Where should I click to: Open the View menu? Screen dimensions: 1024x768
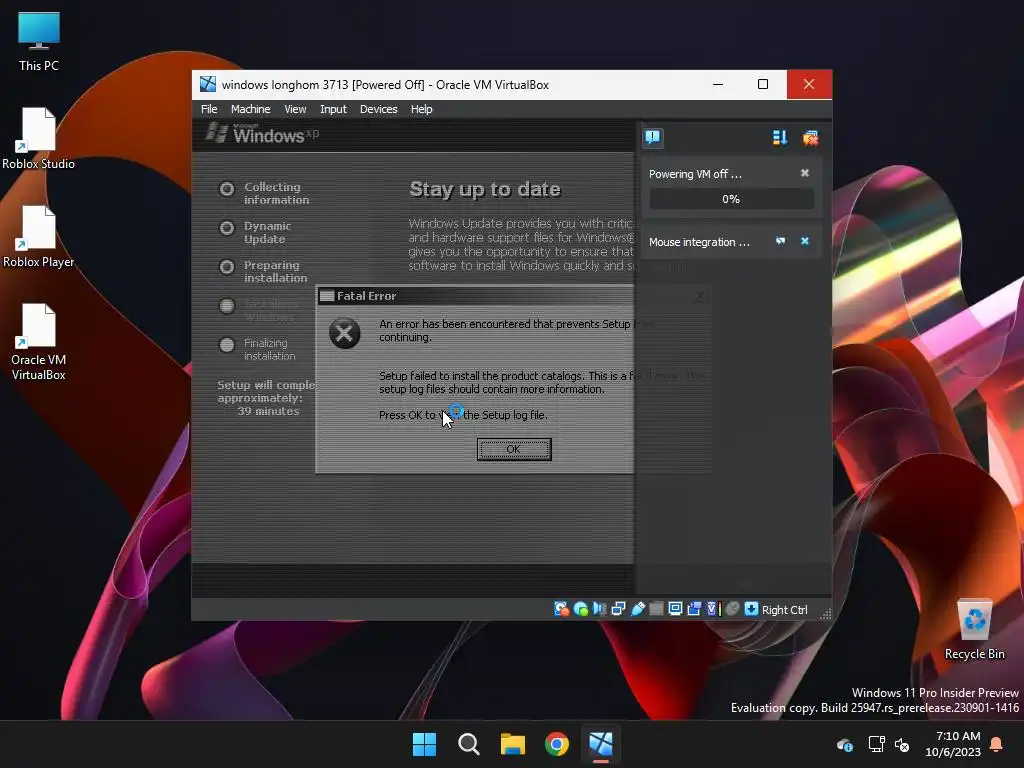295,109
